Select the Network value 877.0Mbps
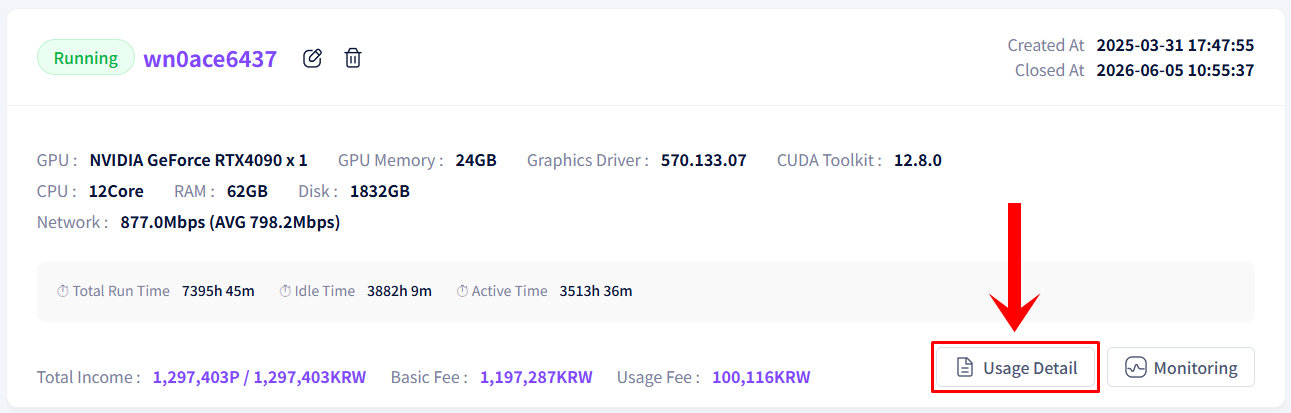 161,222
